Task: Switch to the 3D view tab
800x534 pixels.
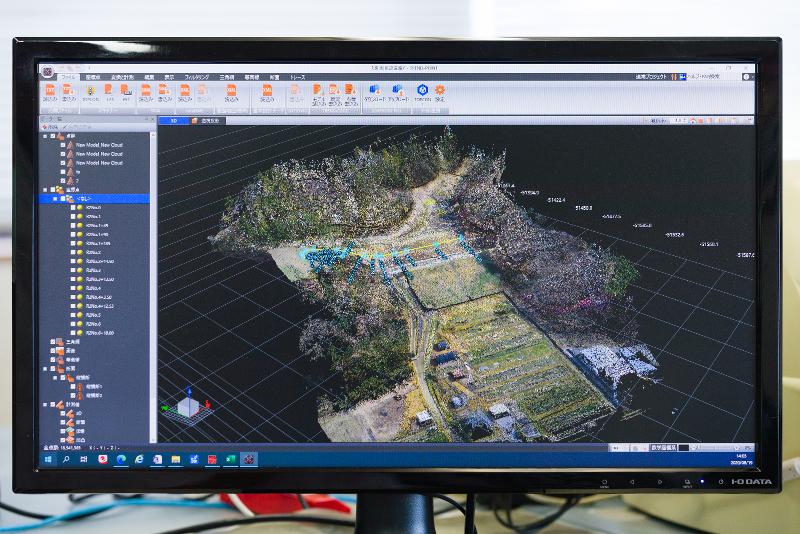Action: click(173, 120)
